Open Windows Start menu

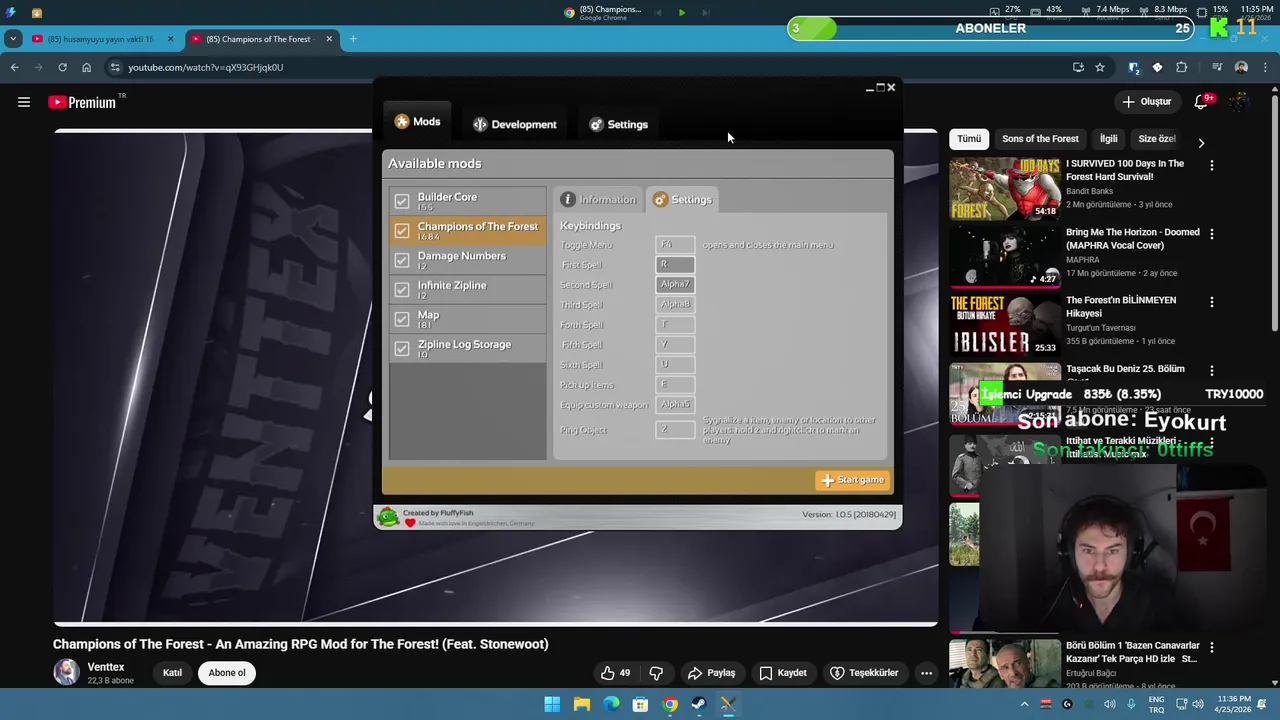[x=552, y=704]
